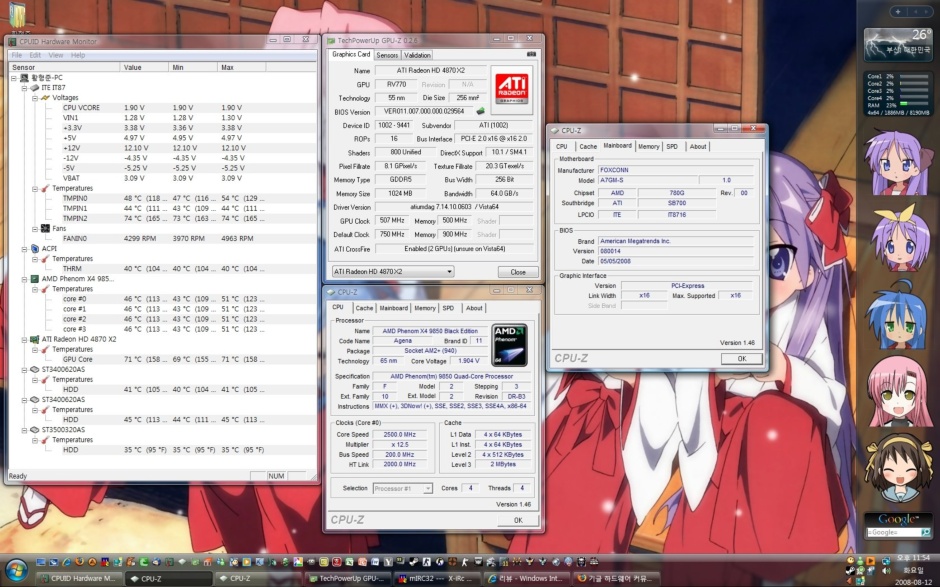Image resolution: width=940 pixels, height=587 pixels.
Task: Open the Edit menu in Hardware Monitor
Action: tap(35, 55)
